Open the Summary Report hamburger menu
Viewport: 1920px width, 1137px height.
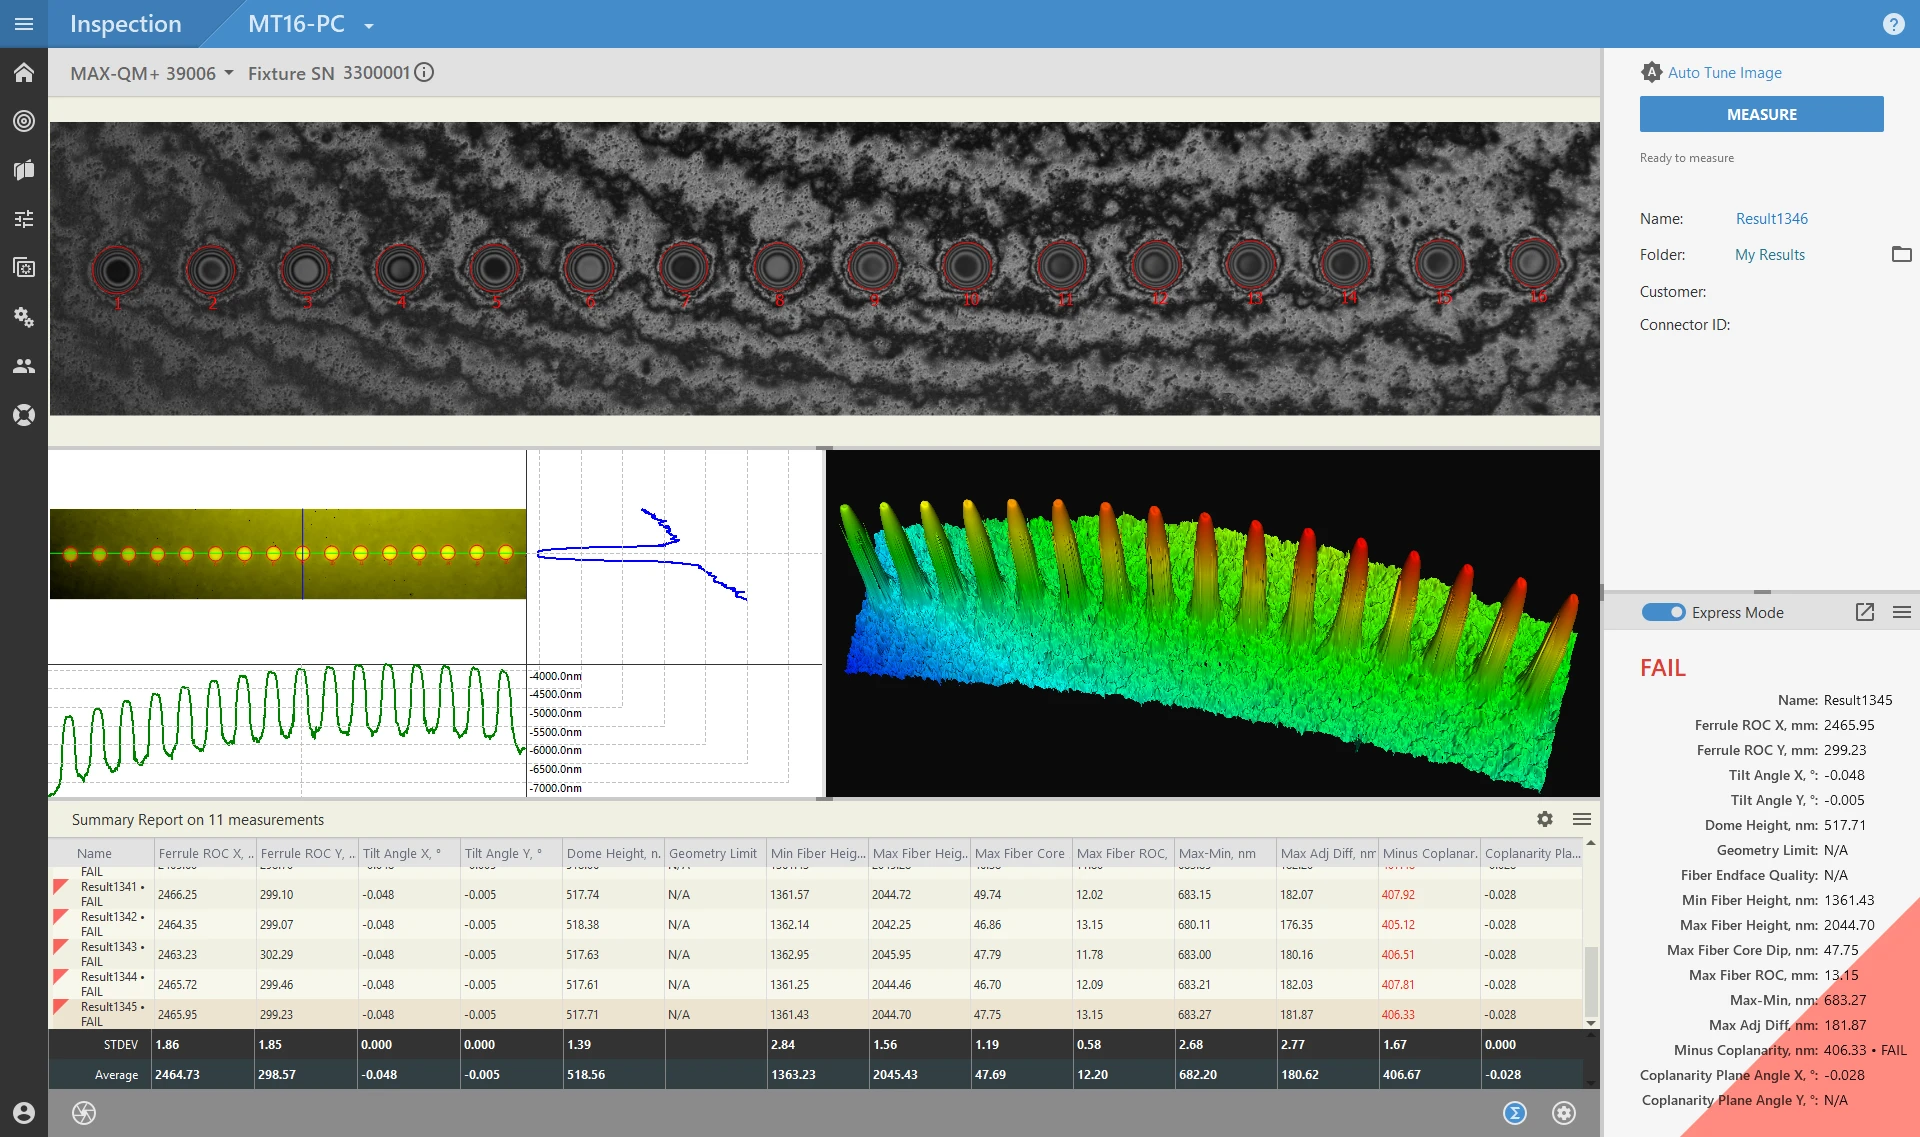(1582, 819)
